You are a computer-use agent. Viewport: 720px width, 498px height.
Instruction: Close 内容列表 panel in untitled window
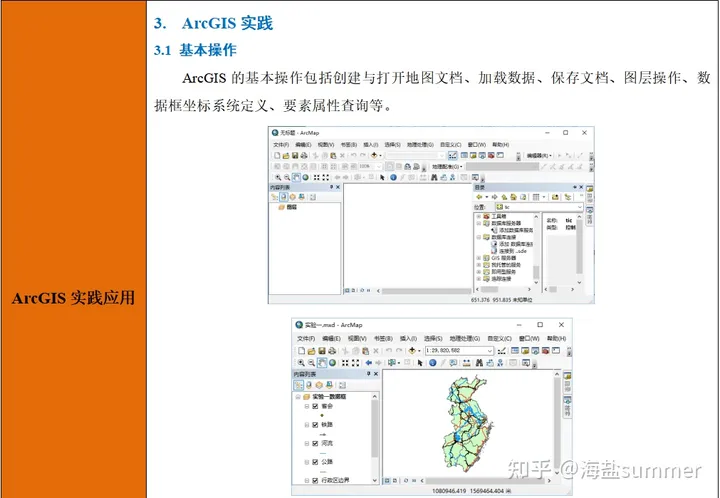tap(338, 187)
